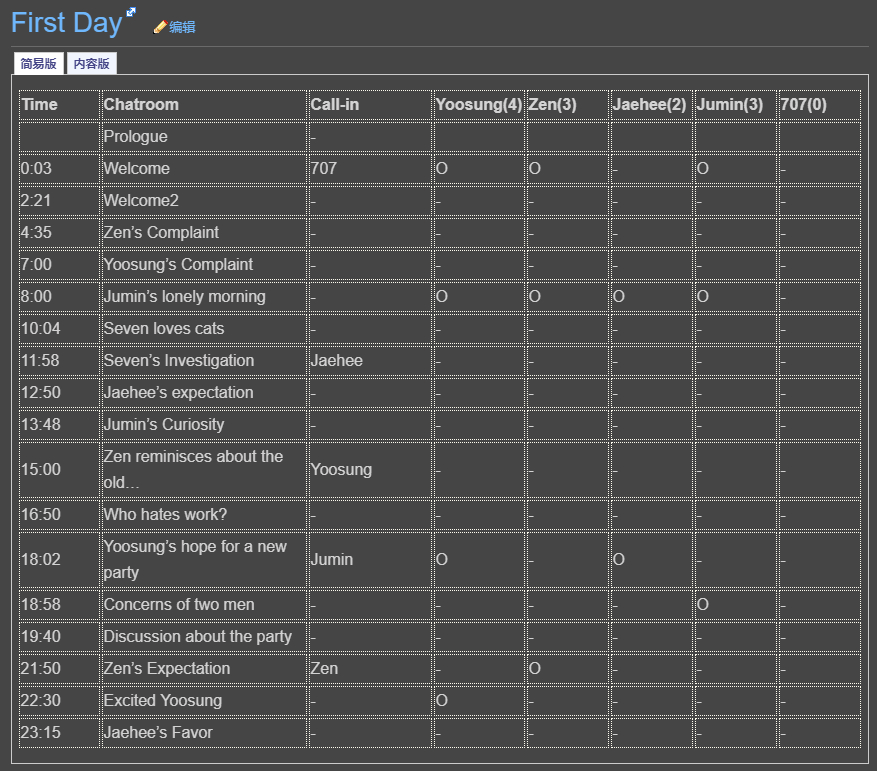Open the First Day heading link

click(67, 23)
